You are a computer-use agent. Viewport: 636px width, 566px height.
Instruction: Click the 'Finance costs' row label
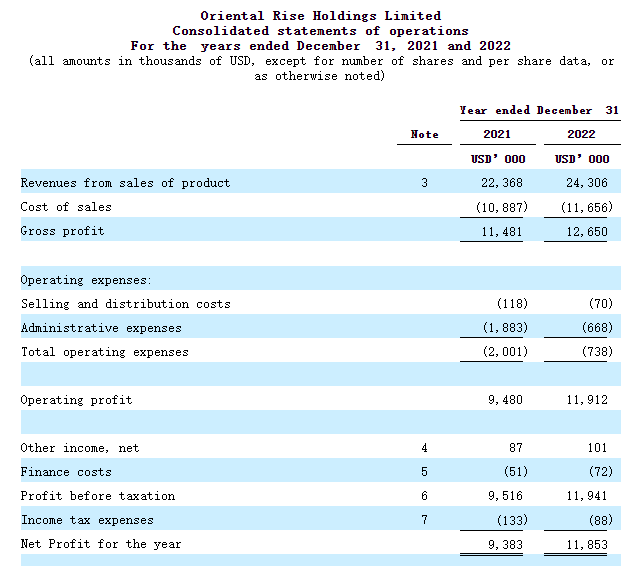66,472
